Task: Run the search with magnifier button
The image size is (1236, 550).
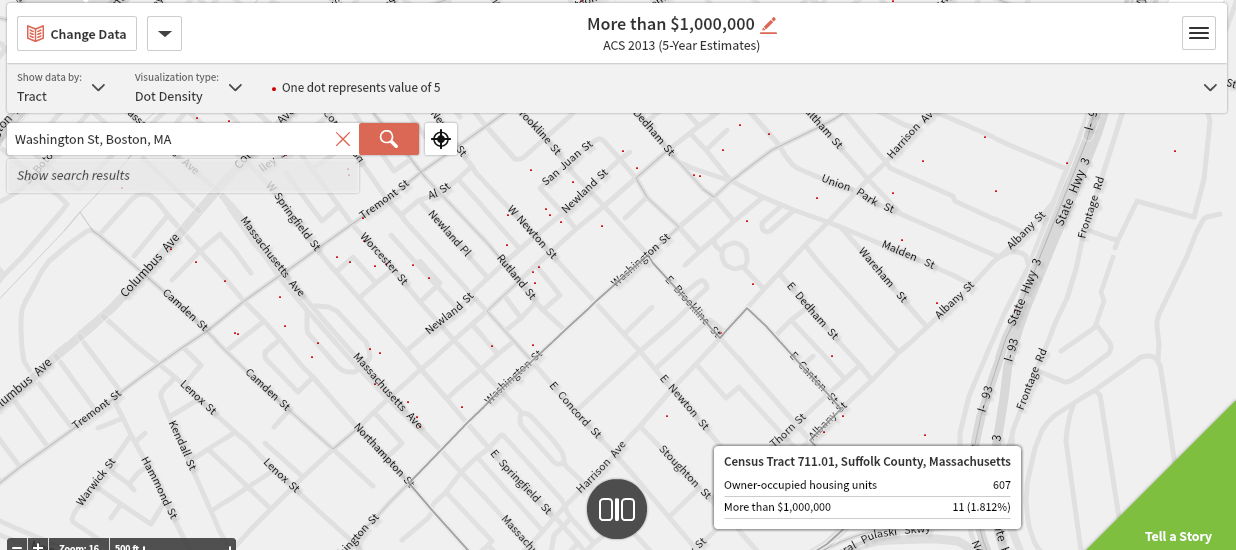Action: click(389, 139)
